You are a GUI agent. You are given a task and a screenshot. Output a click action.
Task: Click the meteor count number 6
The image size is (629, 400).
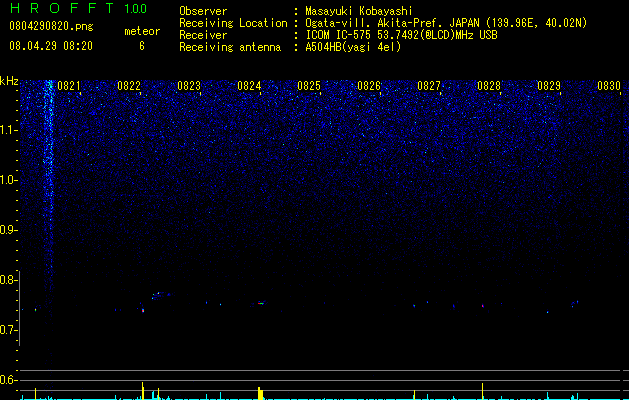pos(142,46)
